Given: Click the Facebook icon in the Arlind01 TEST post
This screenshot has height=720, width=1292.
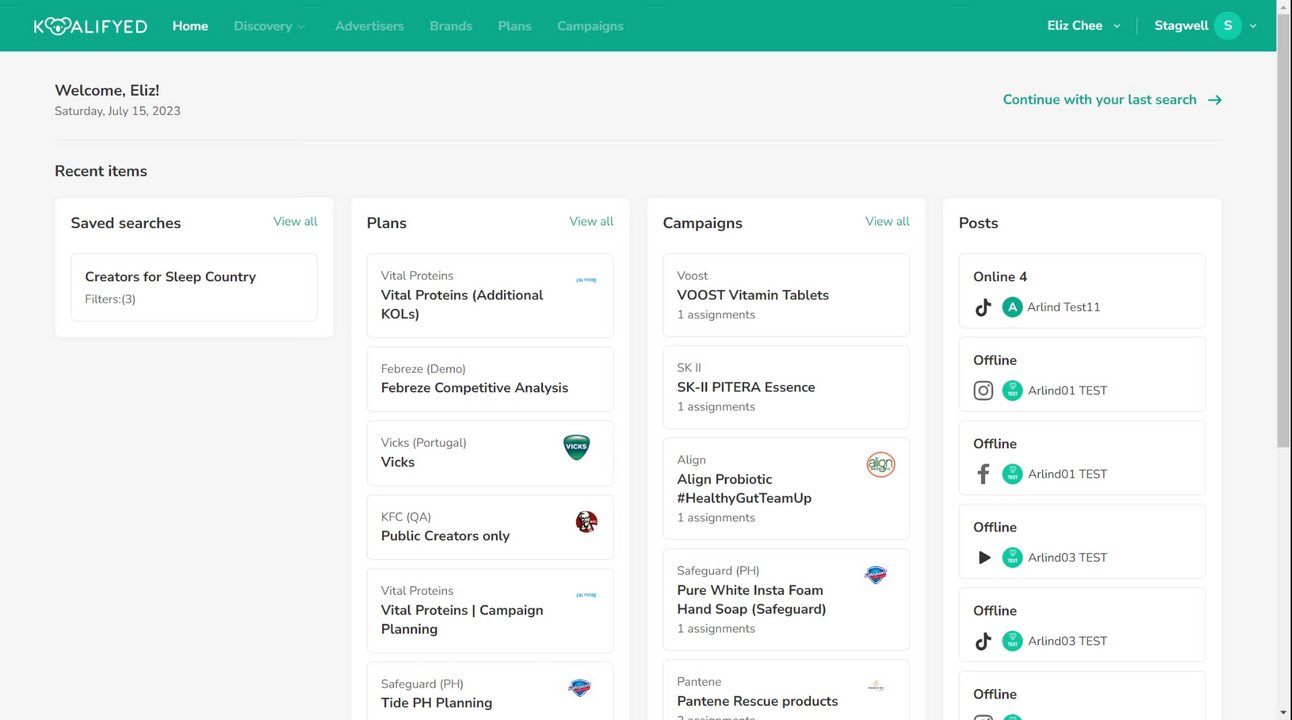Looking at the screenshot, I should click(x=983, y=474).
